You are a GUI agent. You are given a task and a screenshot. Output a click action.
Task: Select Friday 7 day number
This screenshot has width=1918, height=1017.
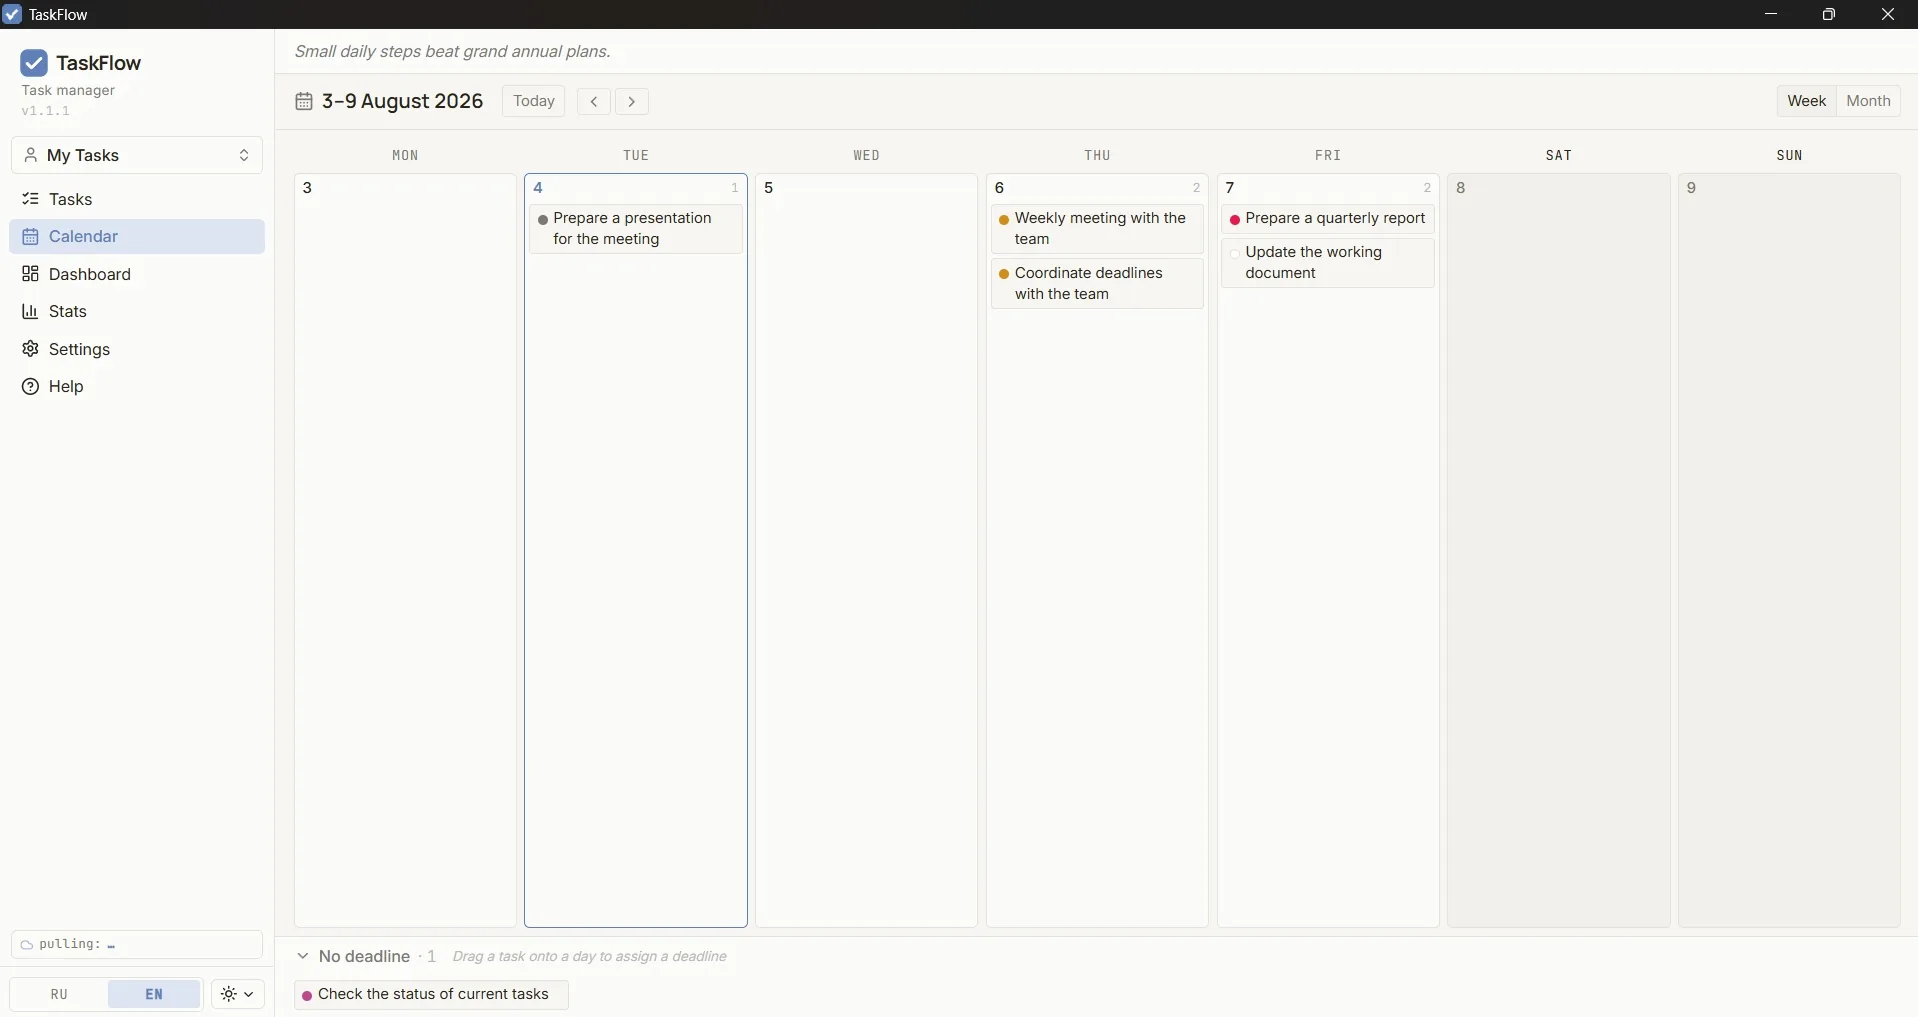pyautogui.click(x=1232, y=189)
